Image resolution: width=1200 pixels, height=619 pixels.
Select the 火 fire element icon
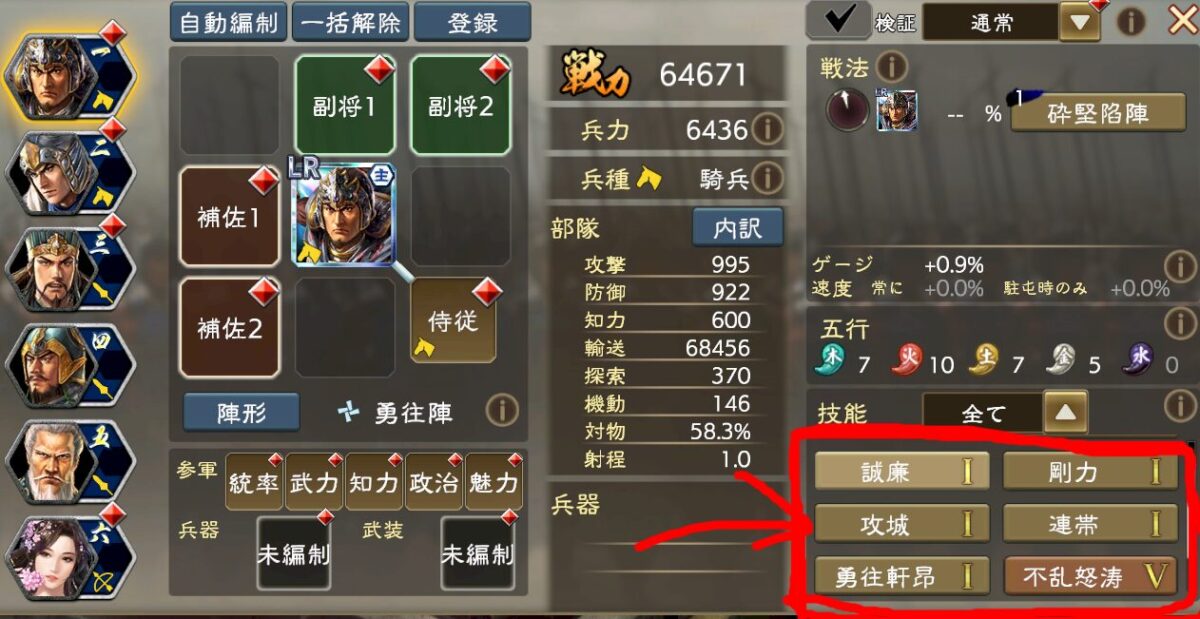point(907,360)
